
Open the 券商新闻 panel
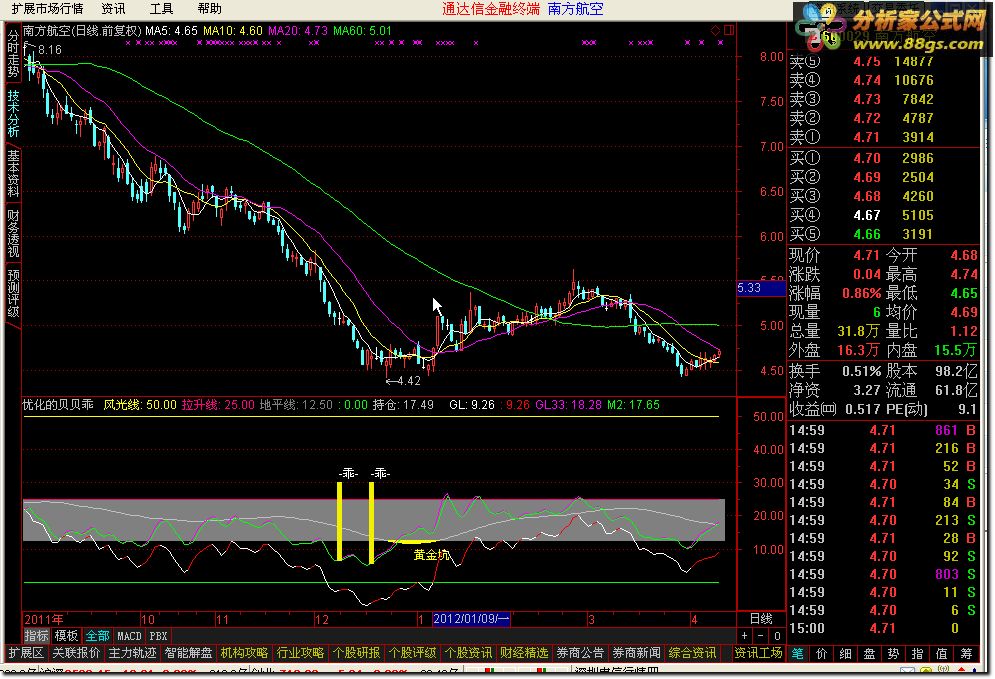(x=636, y=653)
